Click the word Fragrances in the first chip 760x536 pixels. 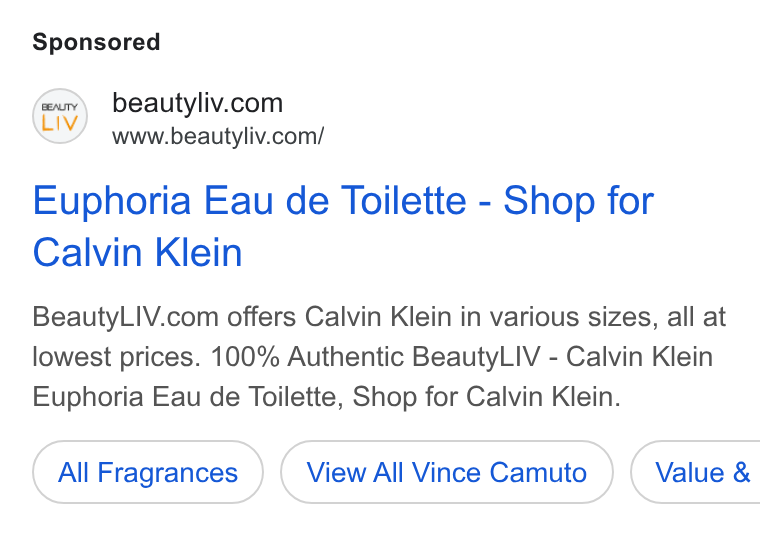tap(168, 473)
